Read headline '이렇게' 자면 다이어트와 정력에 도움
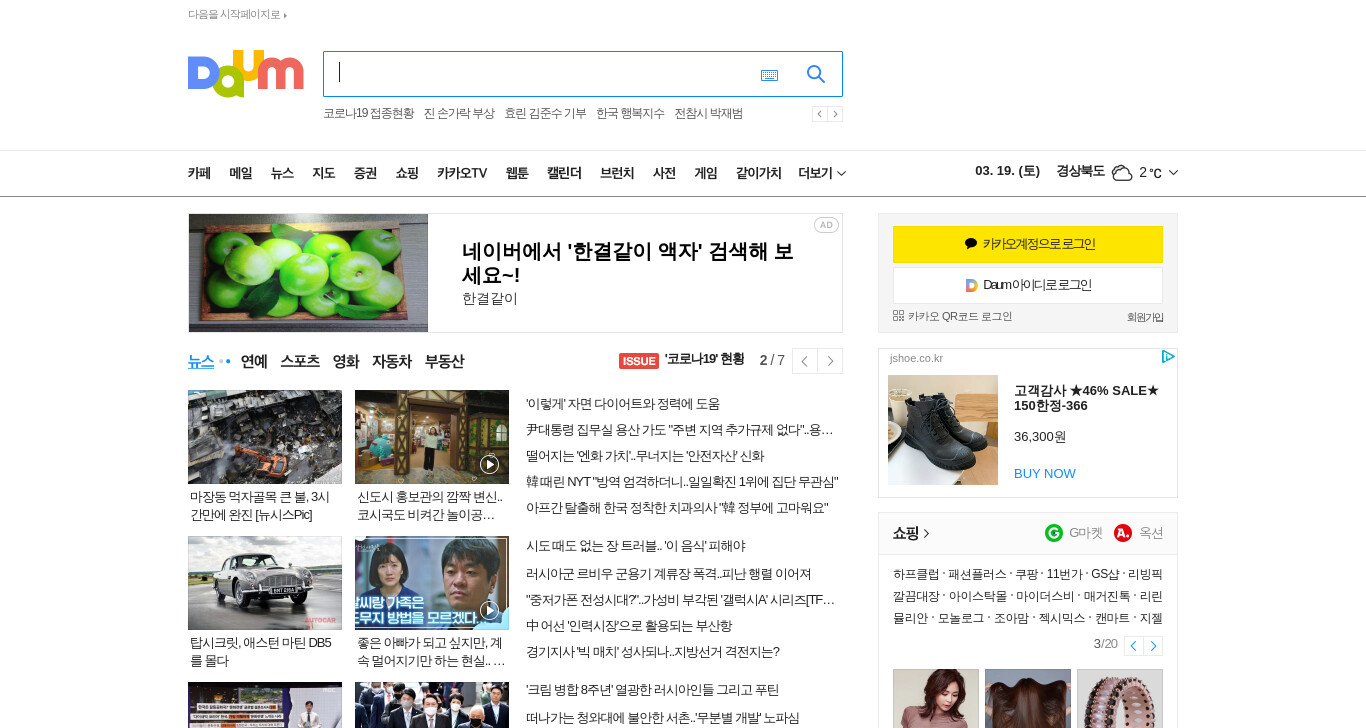Image resolution: width=1366 pixels, height=728 pixels. click(623, 404)
